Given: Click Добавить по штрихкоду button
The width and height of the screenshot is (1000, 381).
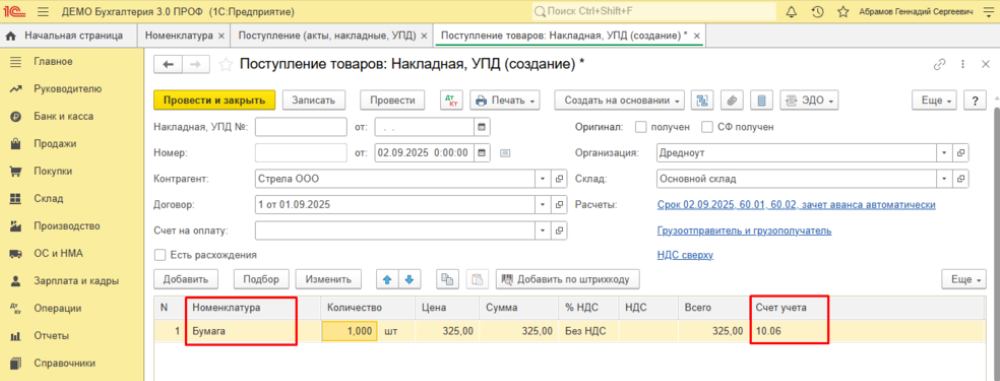Looking at the screenshot, I should 568,279.
